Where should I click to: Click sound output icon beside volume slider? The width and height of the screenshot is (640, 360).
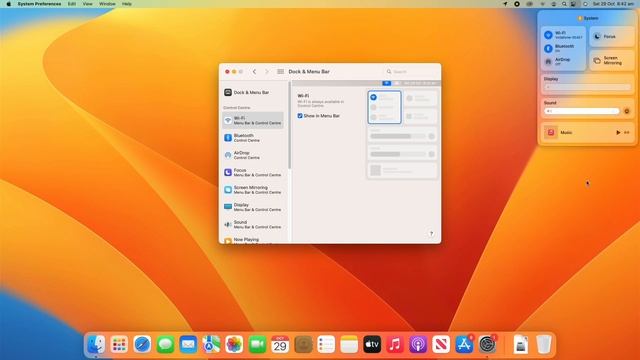[x=627, y=111]
